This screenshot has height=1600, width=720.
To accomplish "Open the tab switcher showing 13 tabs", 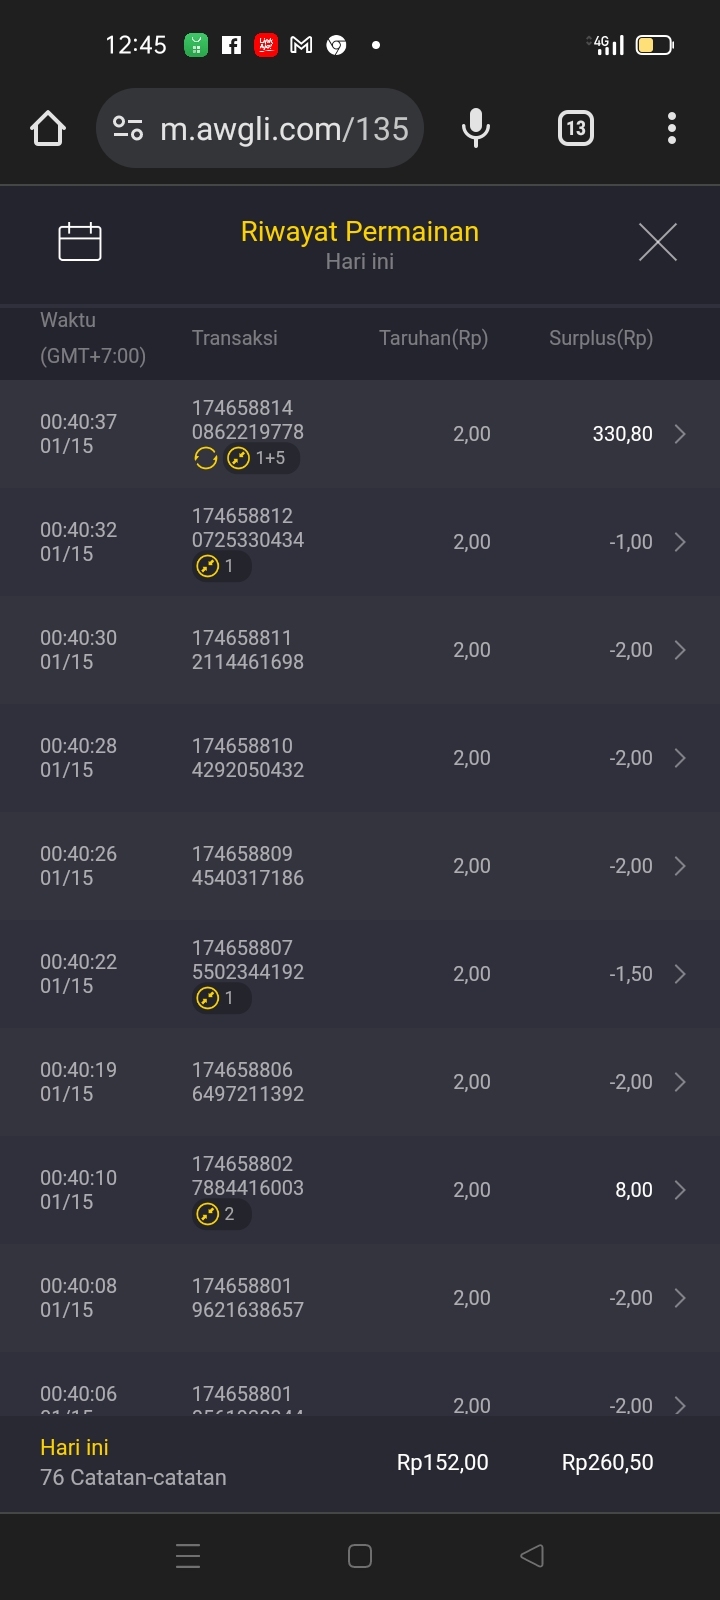I will [575, 129].
